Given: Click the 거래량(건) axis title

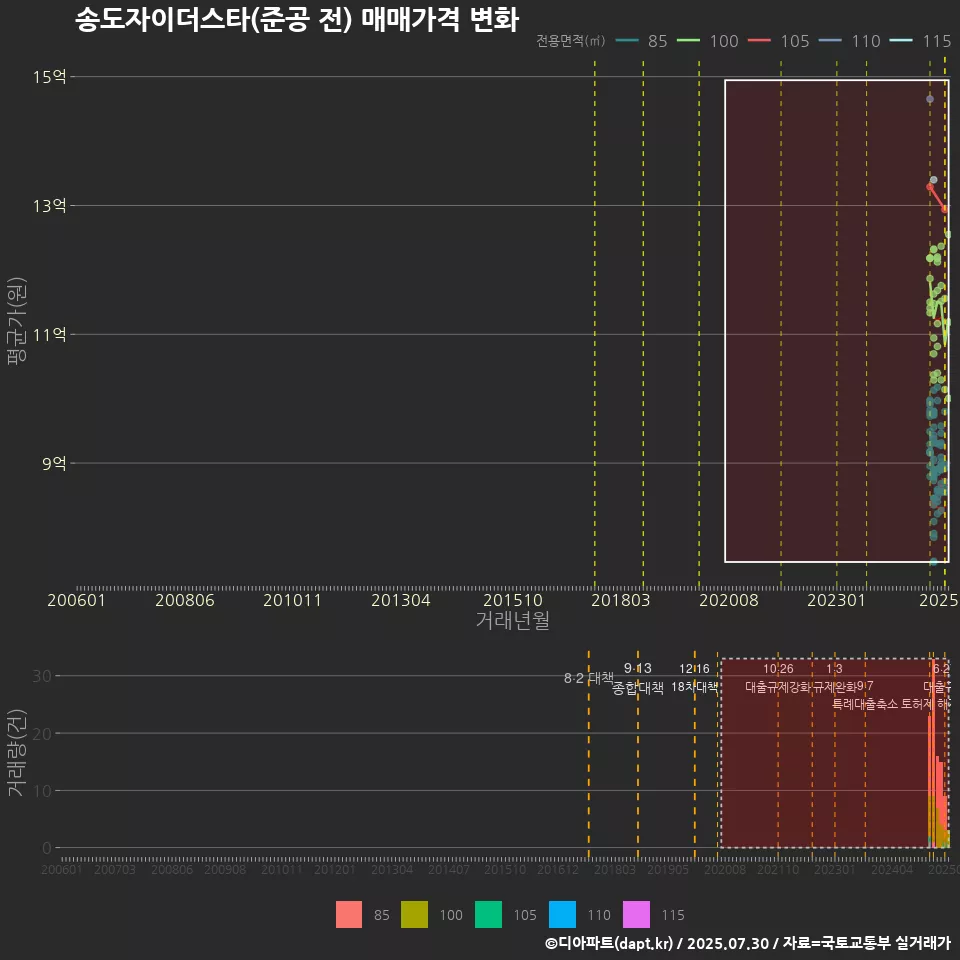Looking at the screenshot, I should pyautogui.click(x=17, y=752).
